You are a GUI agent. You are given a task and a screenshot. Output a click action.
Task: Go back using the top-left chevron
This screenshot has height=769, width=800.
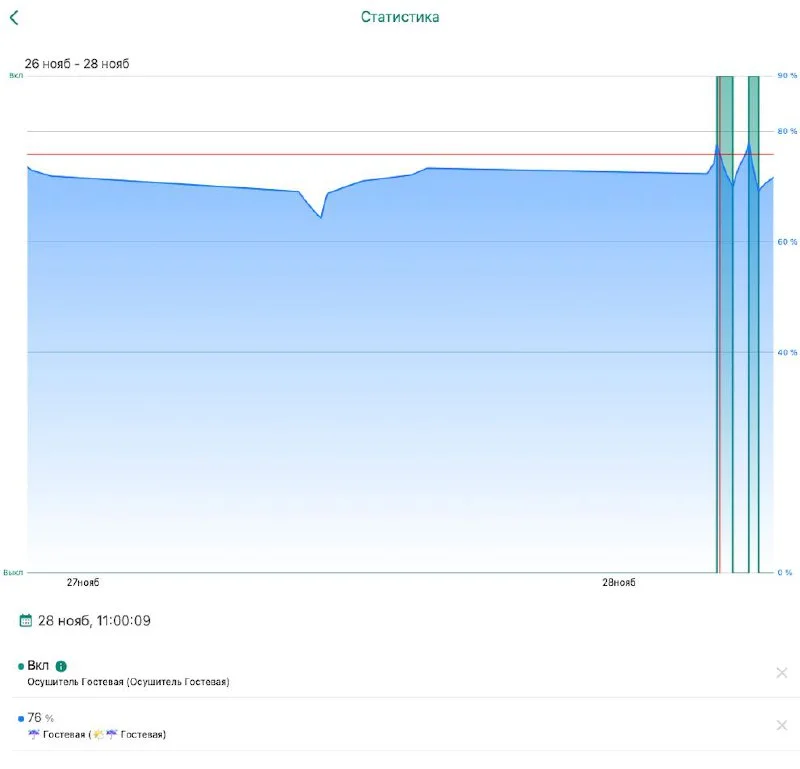tap(14, 18)
